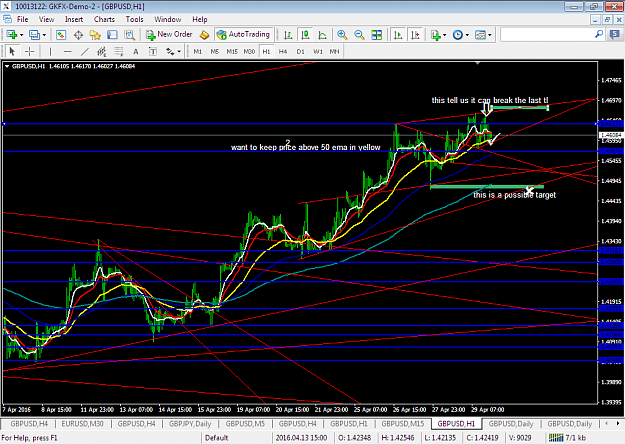Image resolution: width=625 pixels, height=444 pixels.
Task: Switch to the EURUSD,M30 chart tab
Action: click(82, 424)
